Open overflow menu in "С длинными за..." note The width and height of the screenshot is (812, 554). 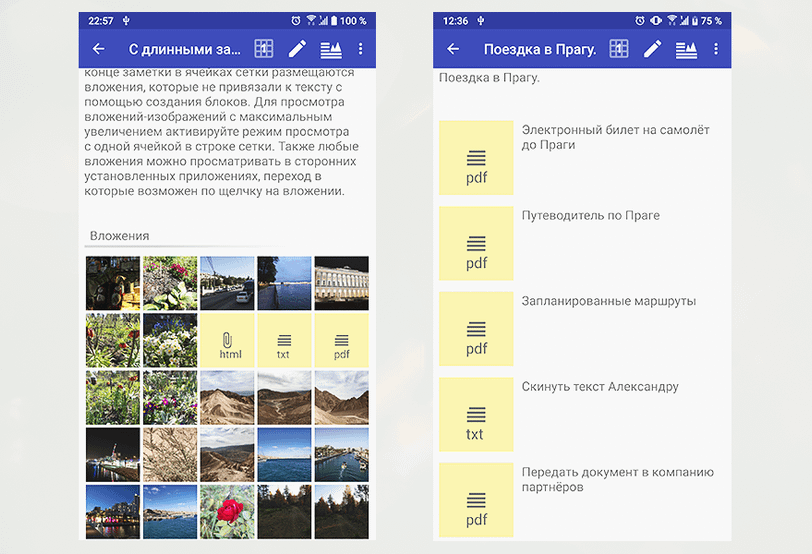(361, 49)
